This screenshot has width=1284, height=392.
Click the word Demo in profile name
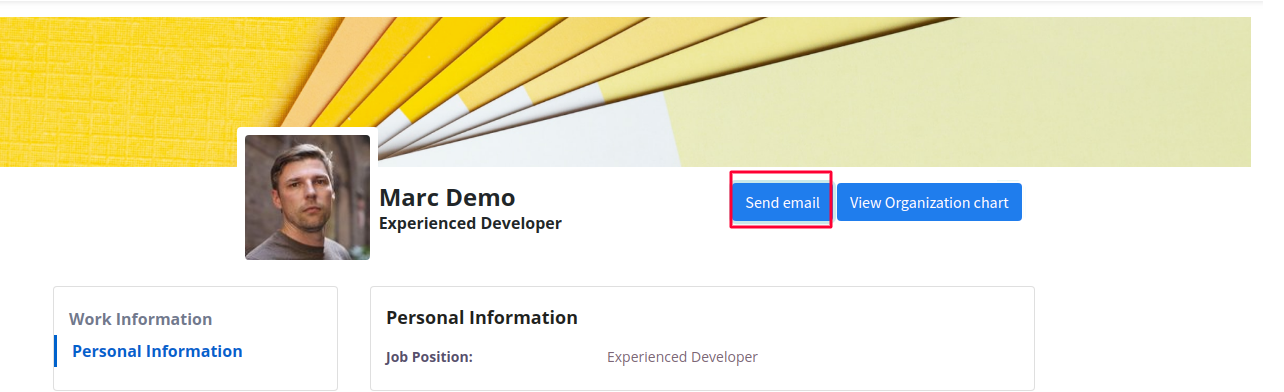(476, 197)
